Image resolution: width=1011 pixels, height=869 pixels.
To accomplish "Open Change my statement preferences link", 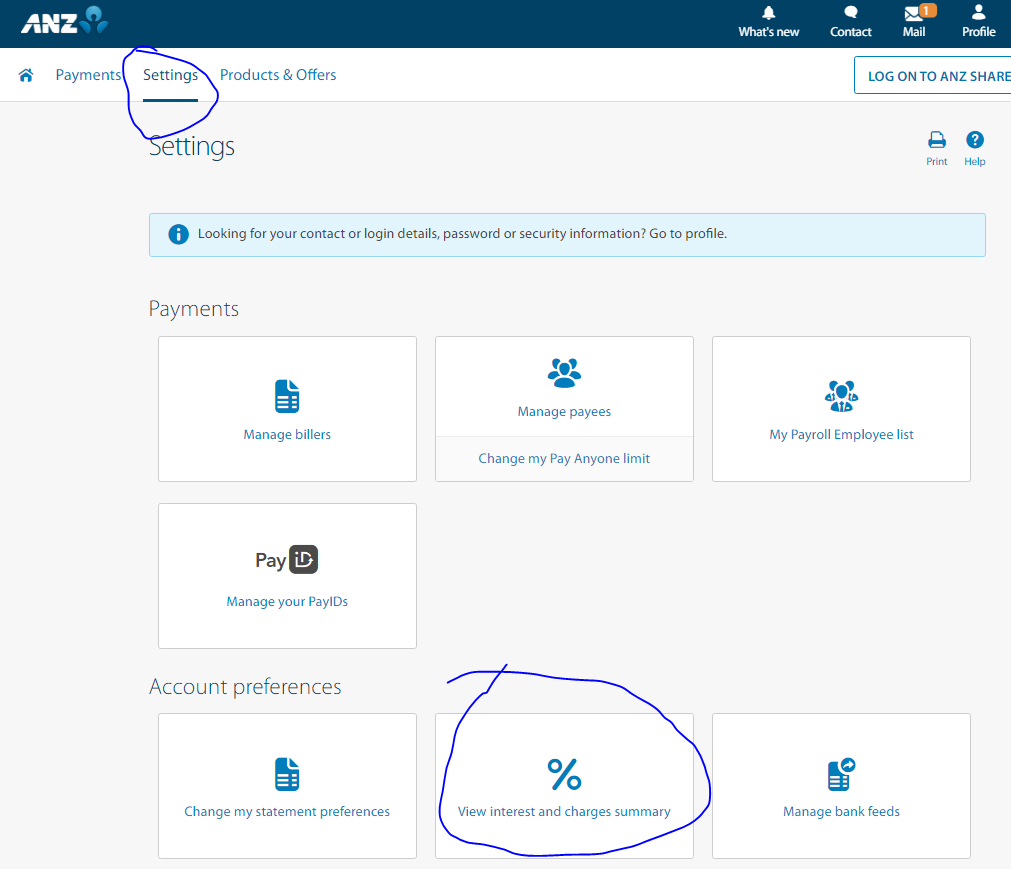I will coord(287,812).
